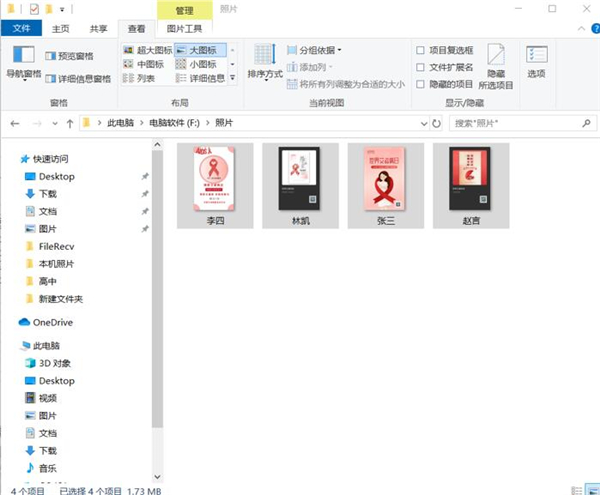Screen dimensions: 600x495
Task: Click the 导航窗格 navigation pane icon
Action: tap(23, 58)
